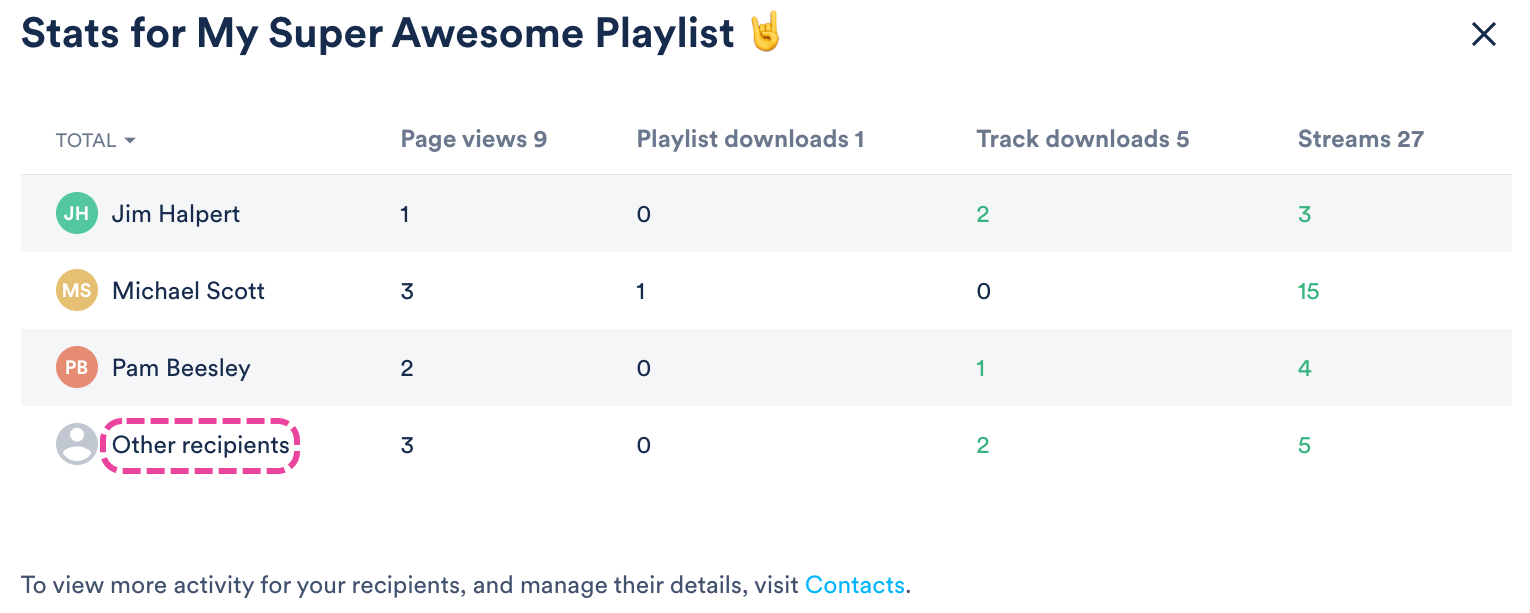Click Michael Scott's MS avatar icon
1530x613 pixels.
tap(76, 290)
